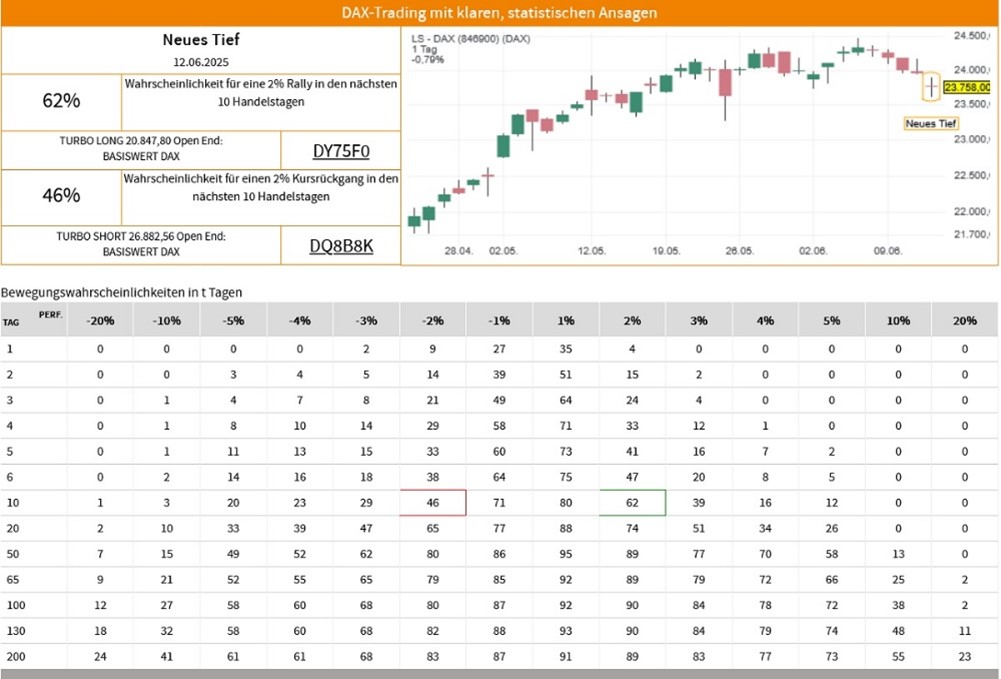
Task: Click the 26.05. date label on the chart axis
Action: (x=739, y=251)
